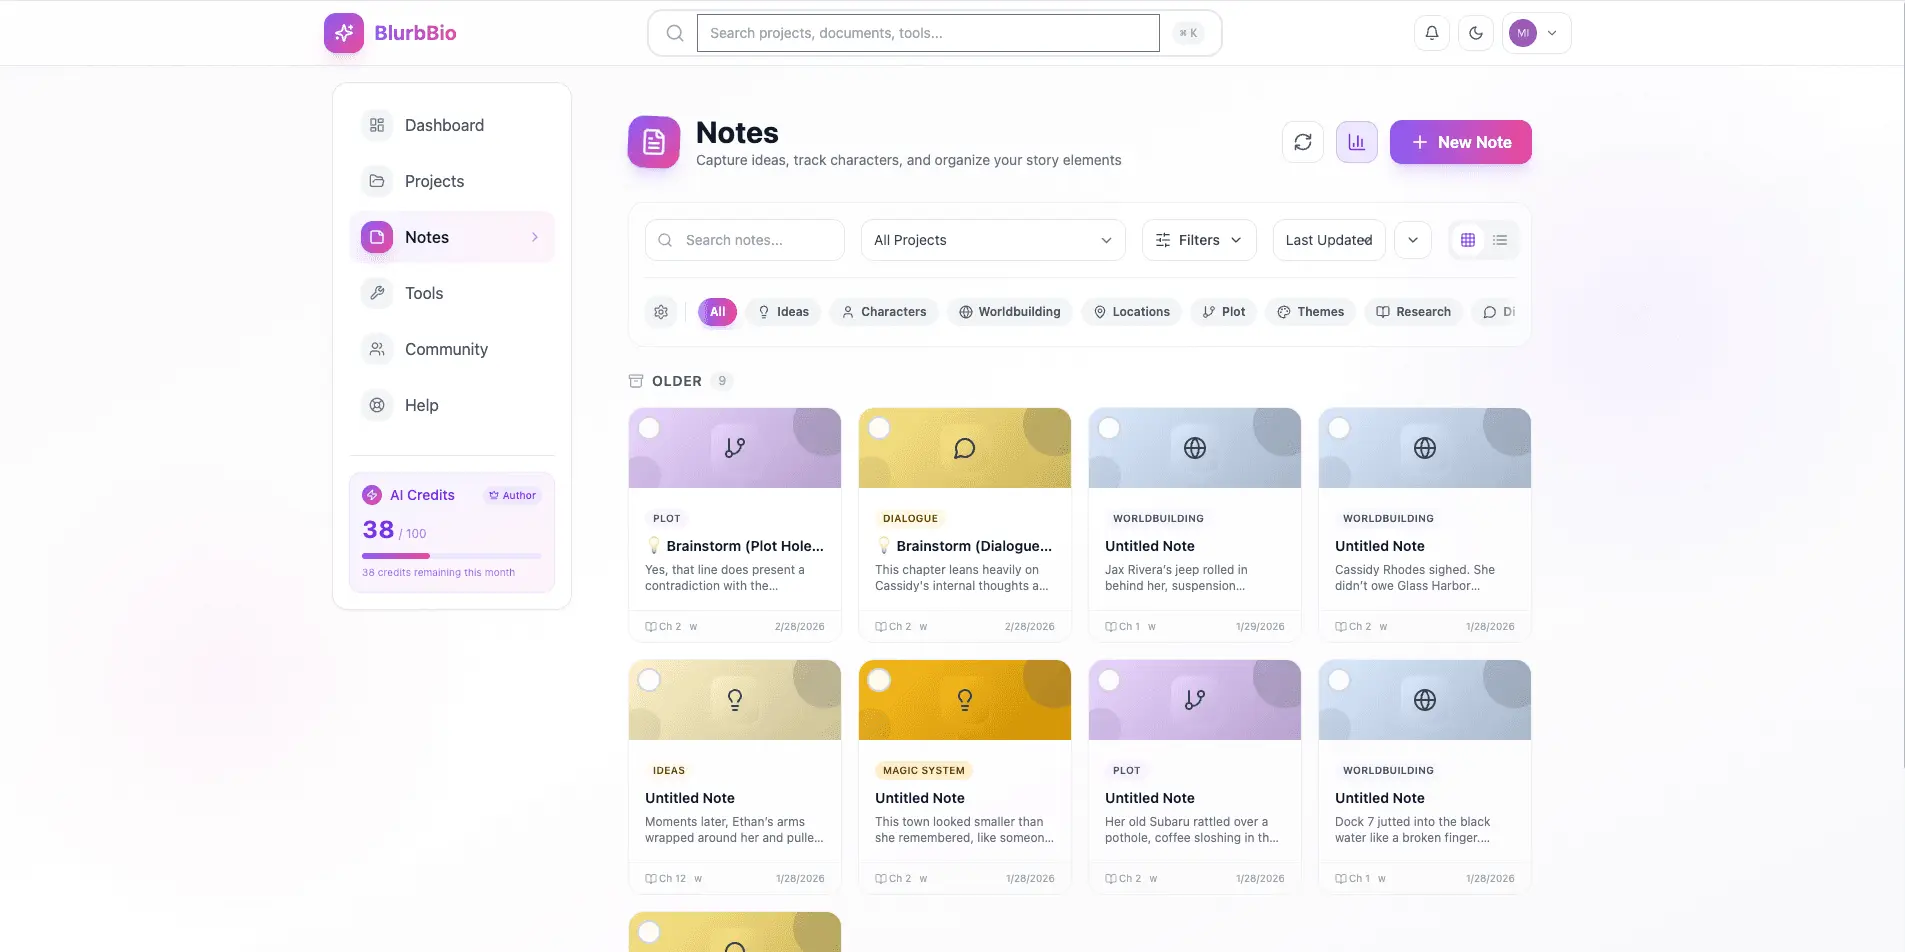Select the Cassidy Rhodes note checkbox
The image size is (1905, 952).
(1339, 428)
